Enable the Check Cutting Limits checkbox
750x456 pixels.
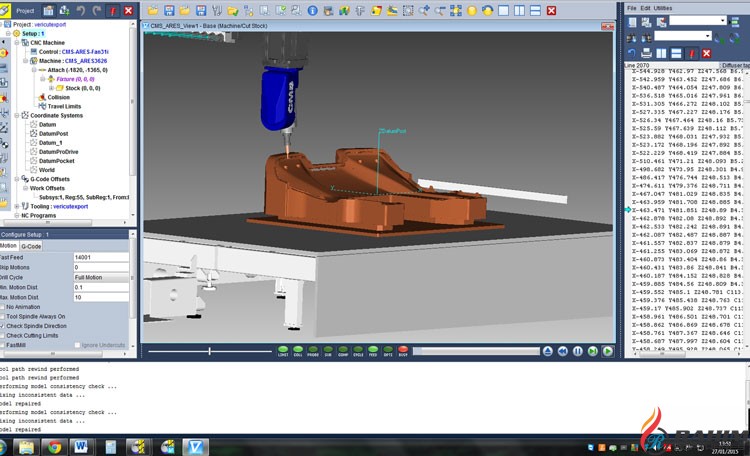[x=3, y=335]
